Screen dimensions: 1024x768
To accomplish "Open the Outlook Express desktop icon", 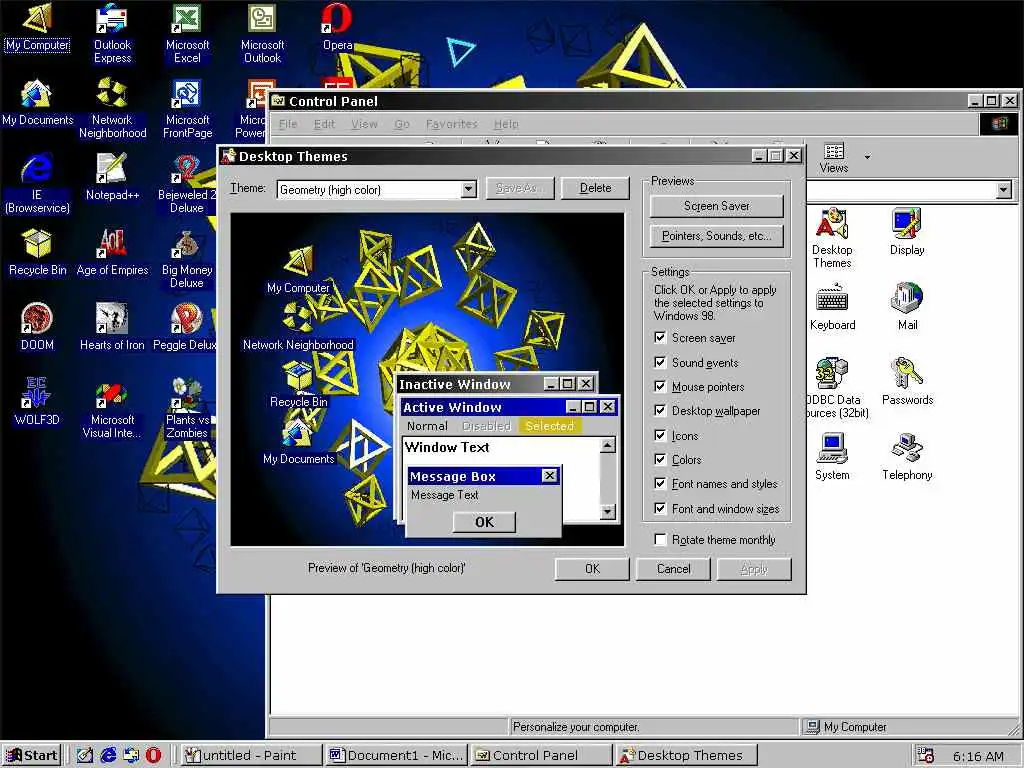I will coord(112,33).
